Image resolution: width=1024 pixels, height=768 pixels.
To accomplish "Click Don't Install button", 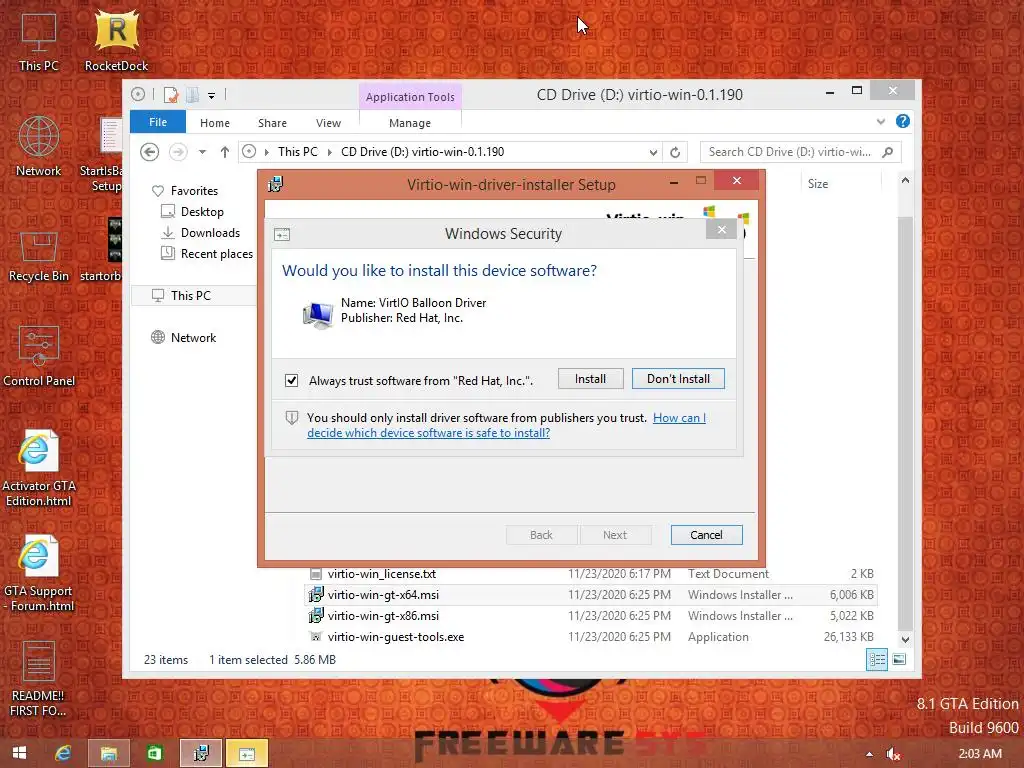I will click(678, 379).
